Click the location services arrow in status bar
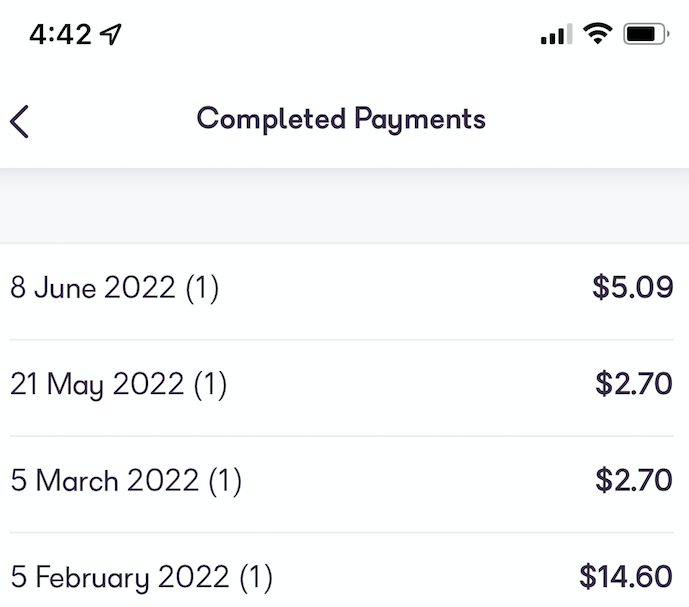The width and height of the screenshot is (689, 607). [x=111, y=35]
